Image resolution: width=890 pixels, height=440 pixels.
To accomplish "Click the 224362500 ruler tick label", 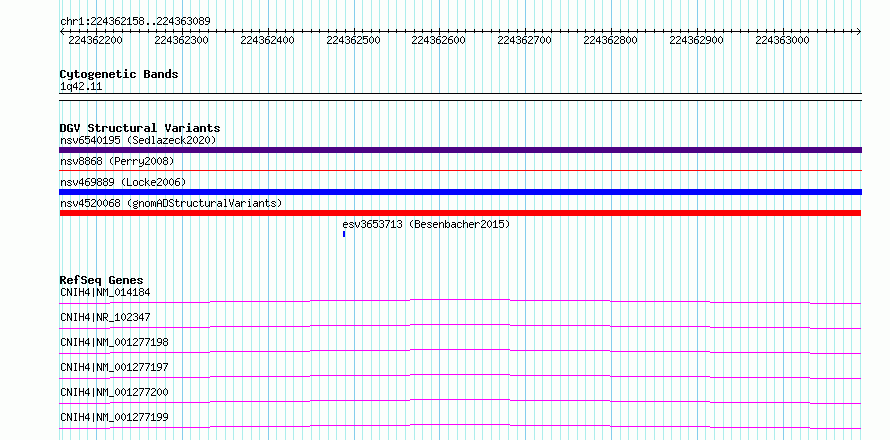I will coord(353,40).
